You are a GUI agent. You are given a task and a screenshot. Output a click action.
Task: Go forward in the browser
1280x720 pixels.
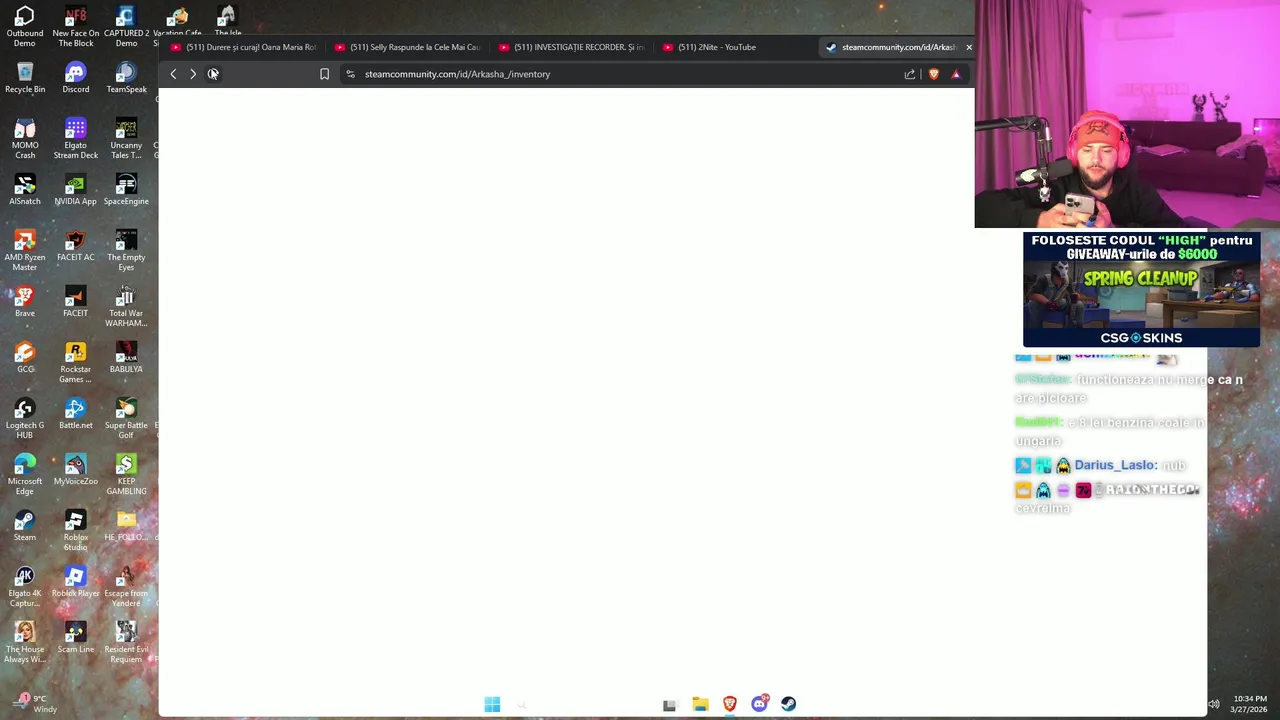pos(193,74)
